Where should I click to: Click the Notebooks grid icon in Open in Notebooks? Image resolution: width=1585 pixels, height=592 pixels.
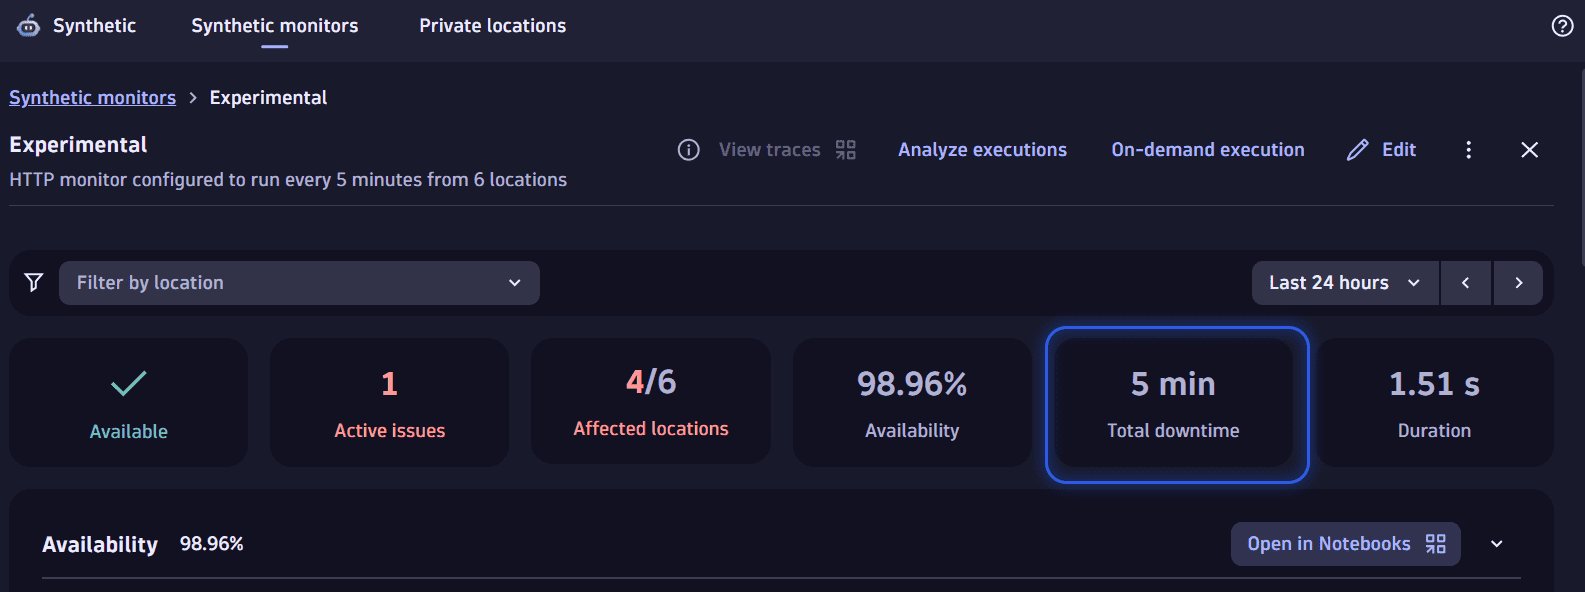pos(1436,544)
